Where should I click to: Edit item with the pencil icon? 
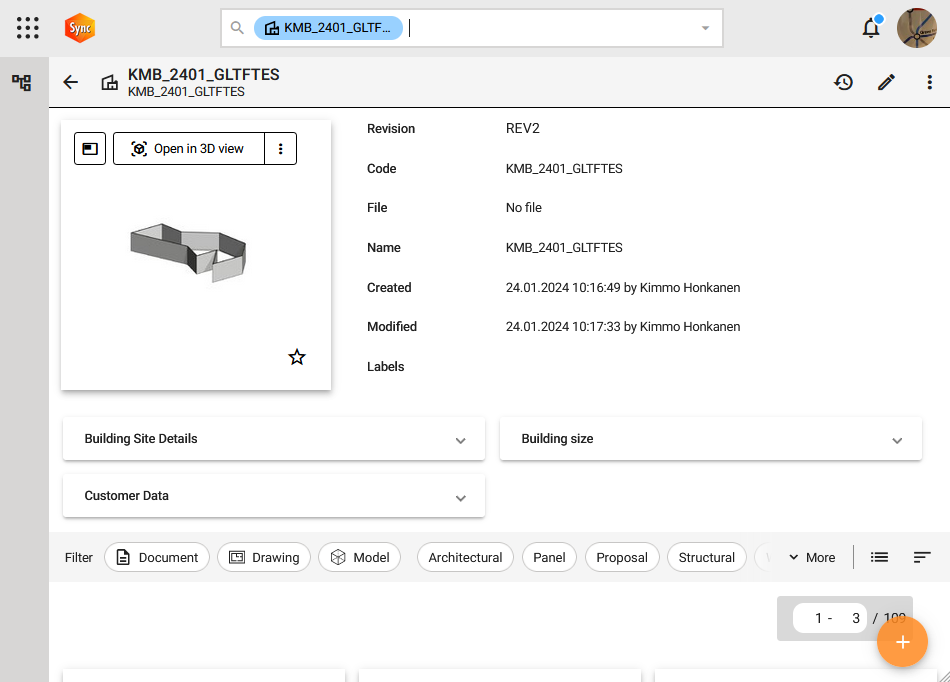click(886, 83)
